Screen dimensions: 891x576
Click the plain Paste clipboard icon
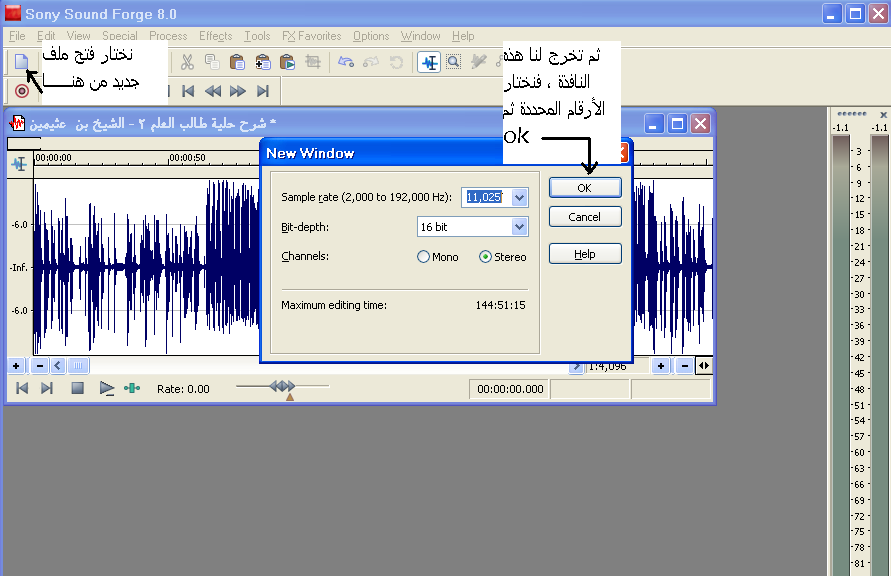[x=237, y=62]
